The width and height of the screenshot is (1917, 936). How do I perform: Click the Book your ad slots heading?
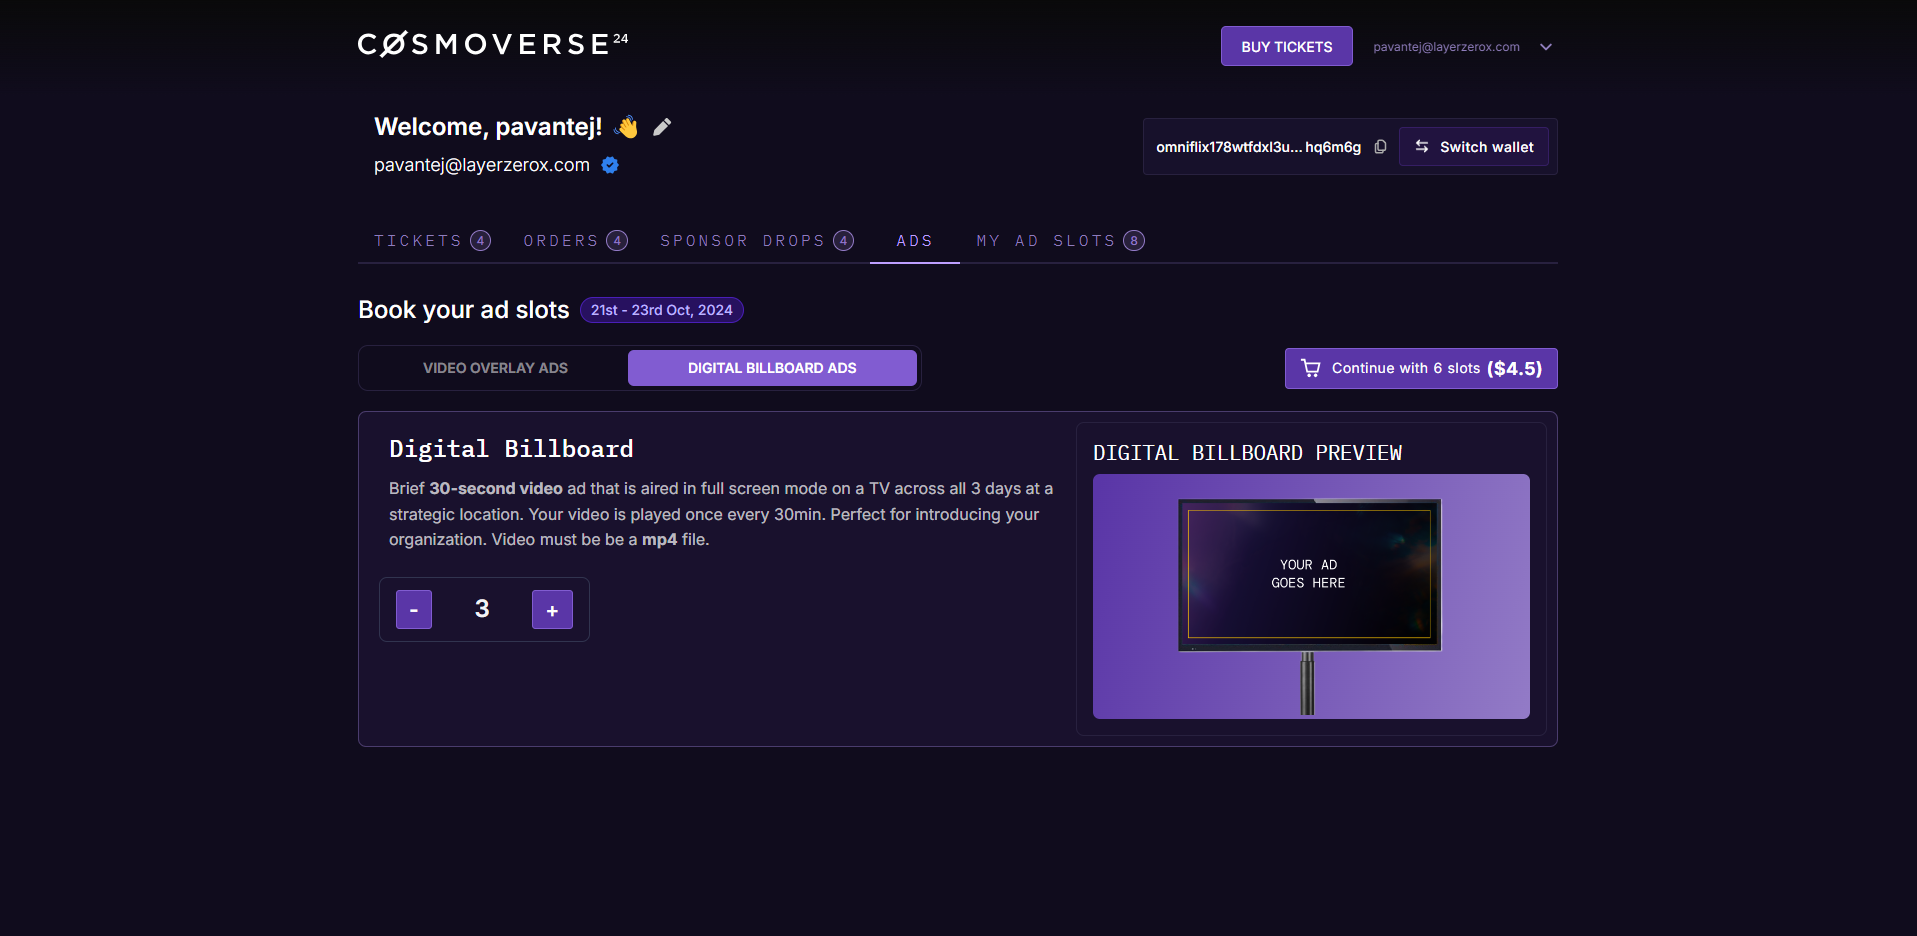[464, 310]
